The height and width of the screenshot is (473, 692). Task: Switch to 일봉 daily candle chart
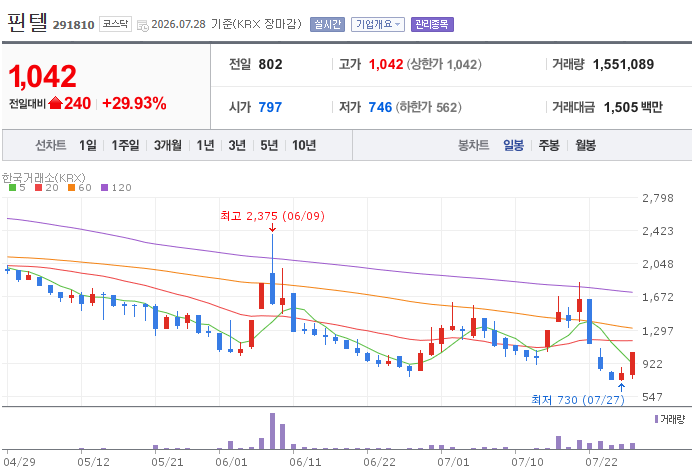(x=514, y=145)
